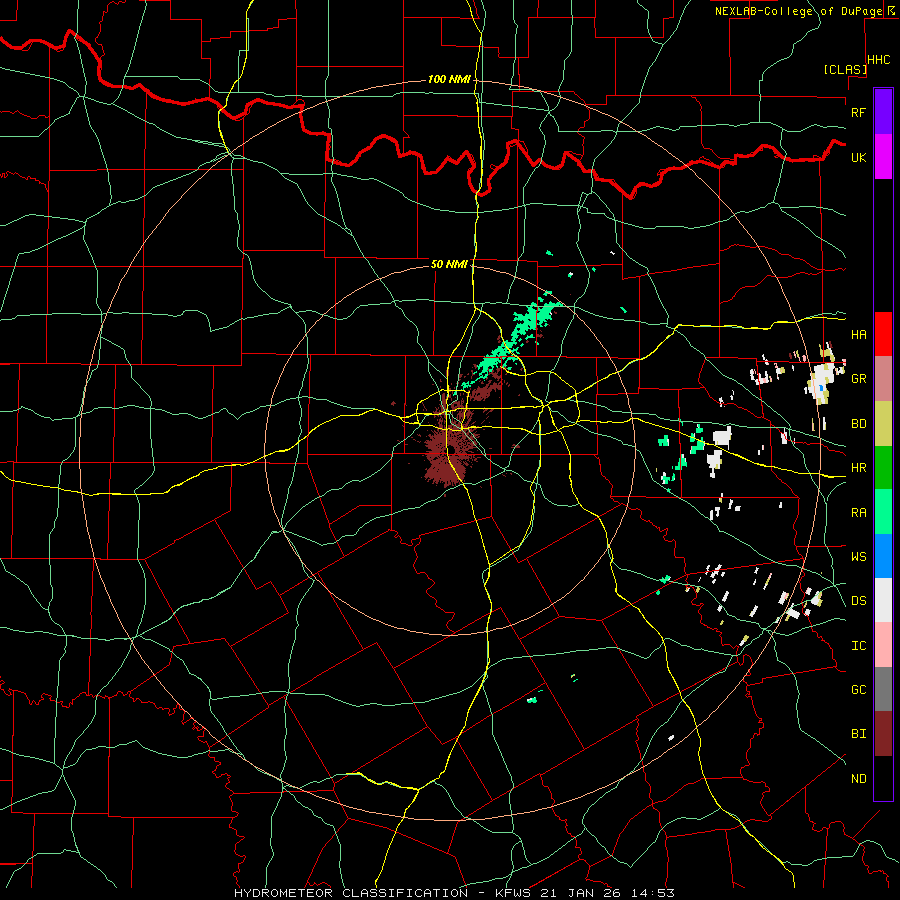
Task: Click the "RA" legend label
Action: (858, 513)
